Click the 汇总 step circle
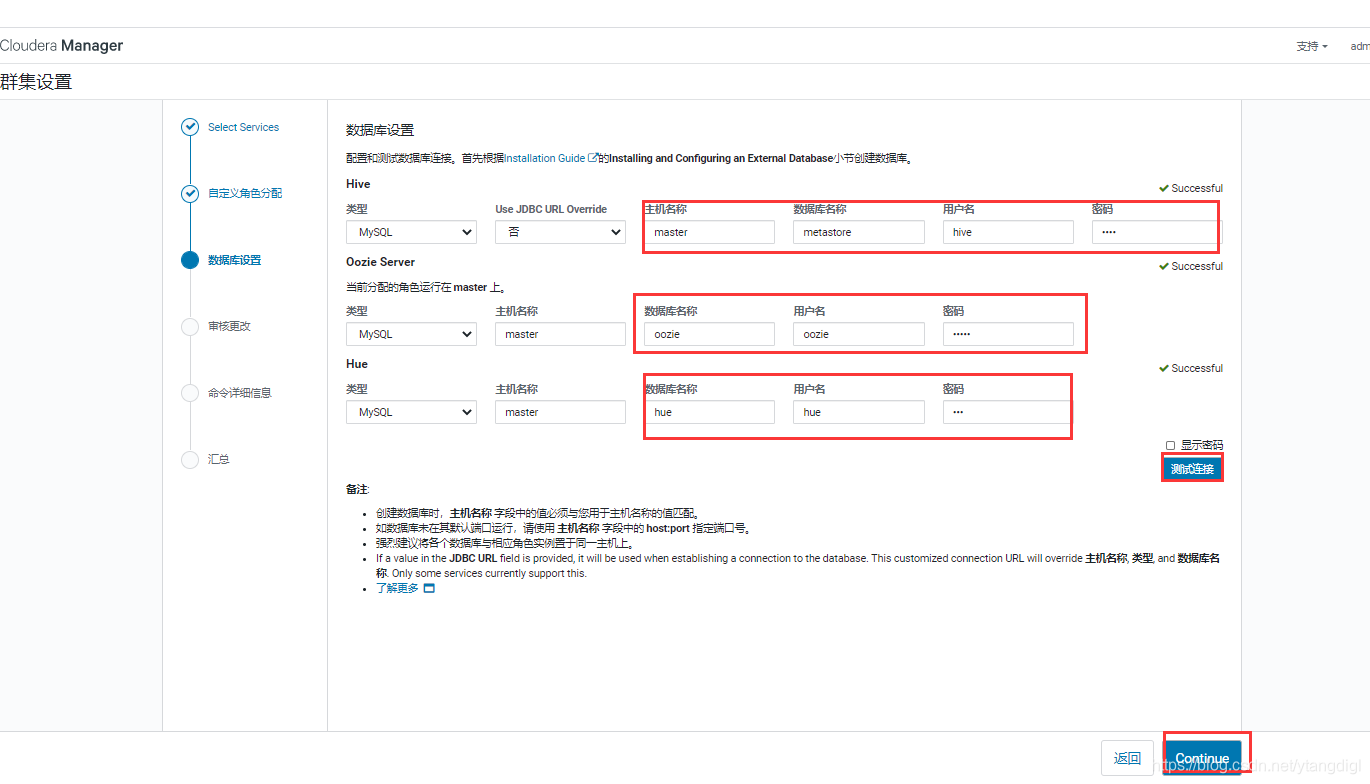The height and width of the screenshot is (784, 1370). coord(190,459)
